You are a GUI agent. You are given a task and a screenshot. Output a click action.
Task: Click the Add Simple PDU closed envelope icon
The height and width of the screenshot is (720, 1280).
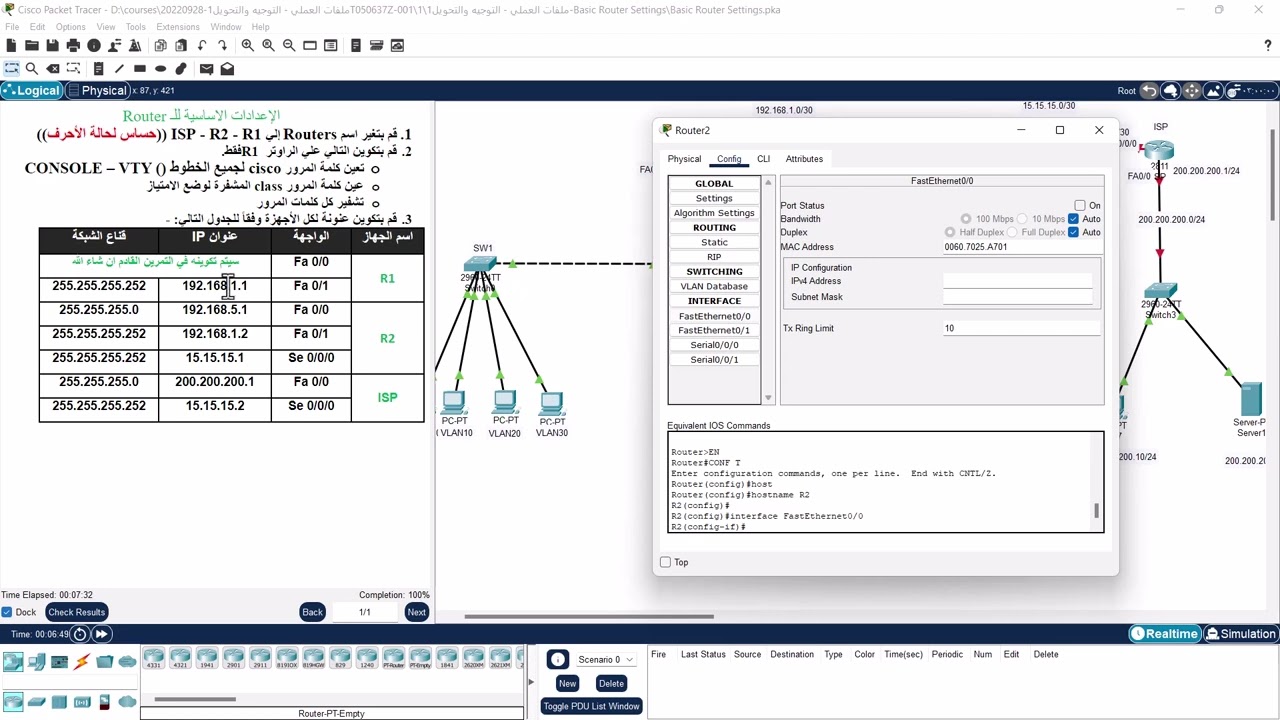click(x=206, y=68)
